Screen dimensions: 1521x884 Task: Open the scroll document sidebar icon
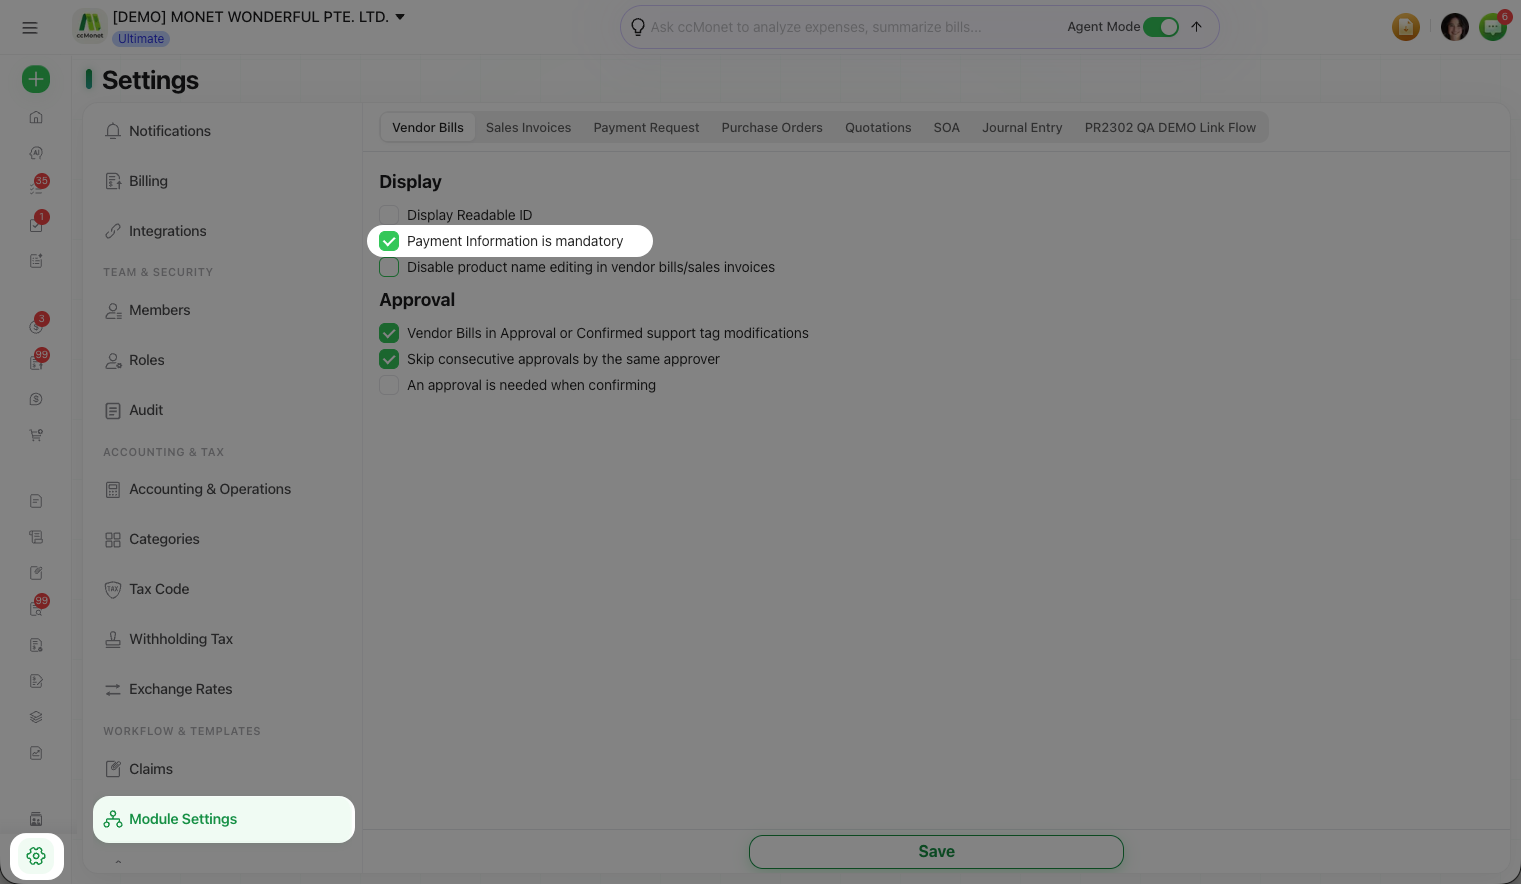[x=36, y=537]
